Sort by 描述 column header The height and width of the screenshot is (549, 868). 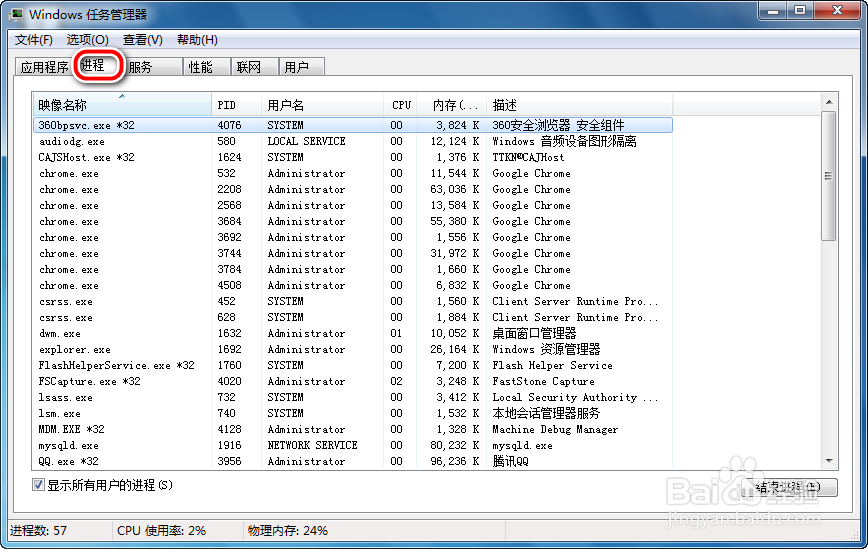click(580, 105)
